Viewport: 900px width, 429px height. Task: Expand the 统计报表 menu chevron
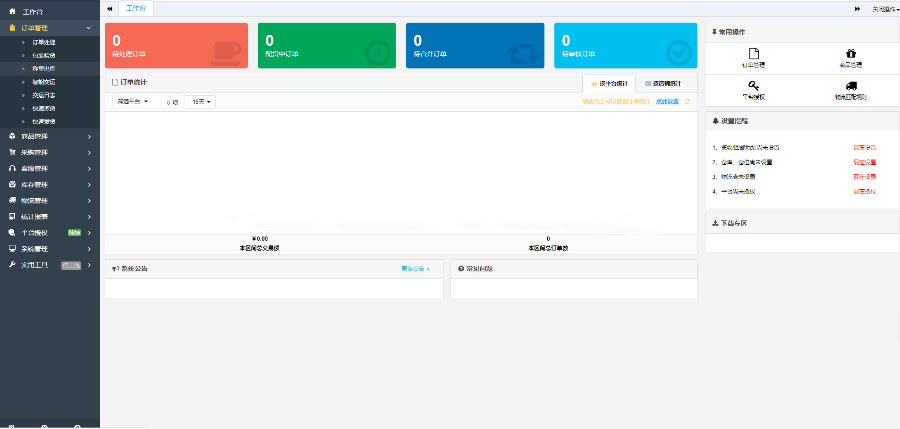tap(89, 217)
